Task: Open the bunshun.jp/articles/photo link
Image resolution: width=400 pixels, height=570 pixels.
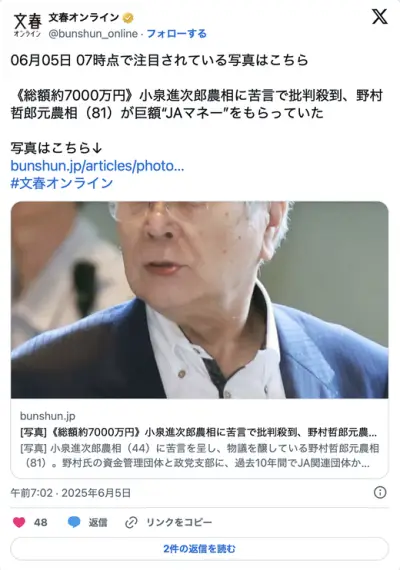Action: [97, 166]
